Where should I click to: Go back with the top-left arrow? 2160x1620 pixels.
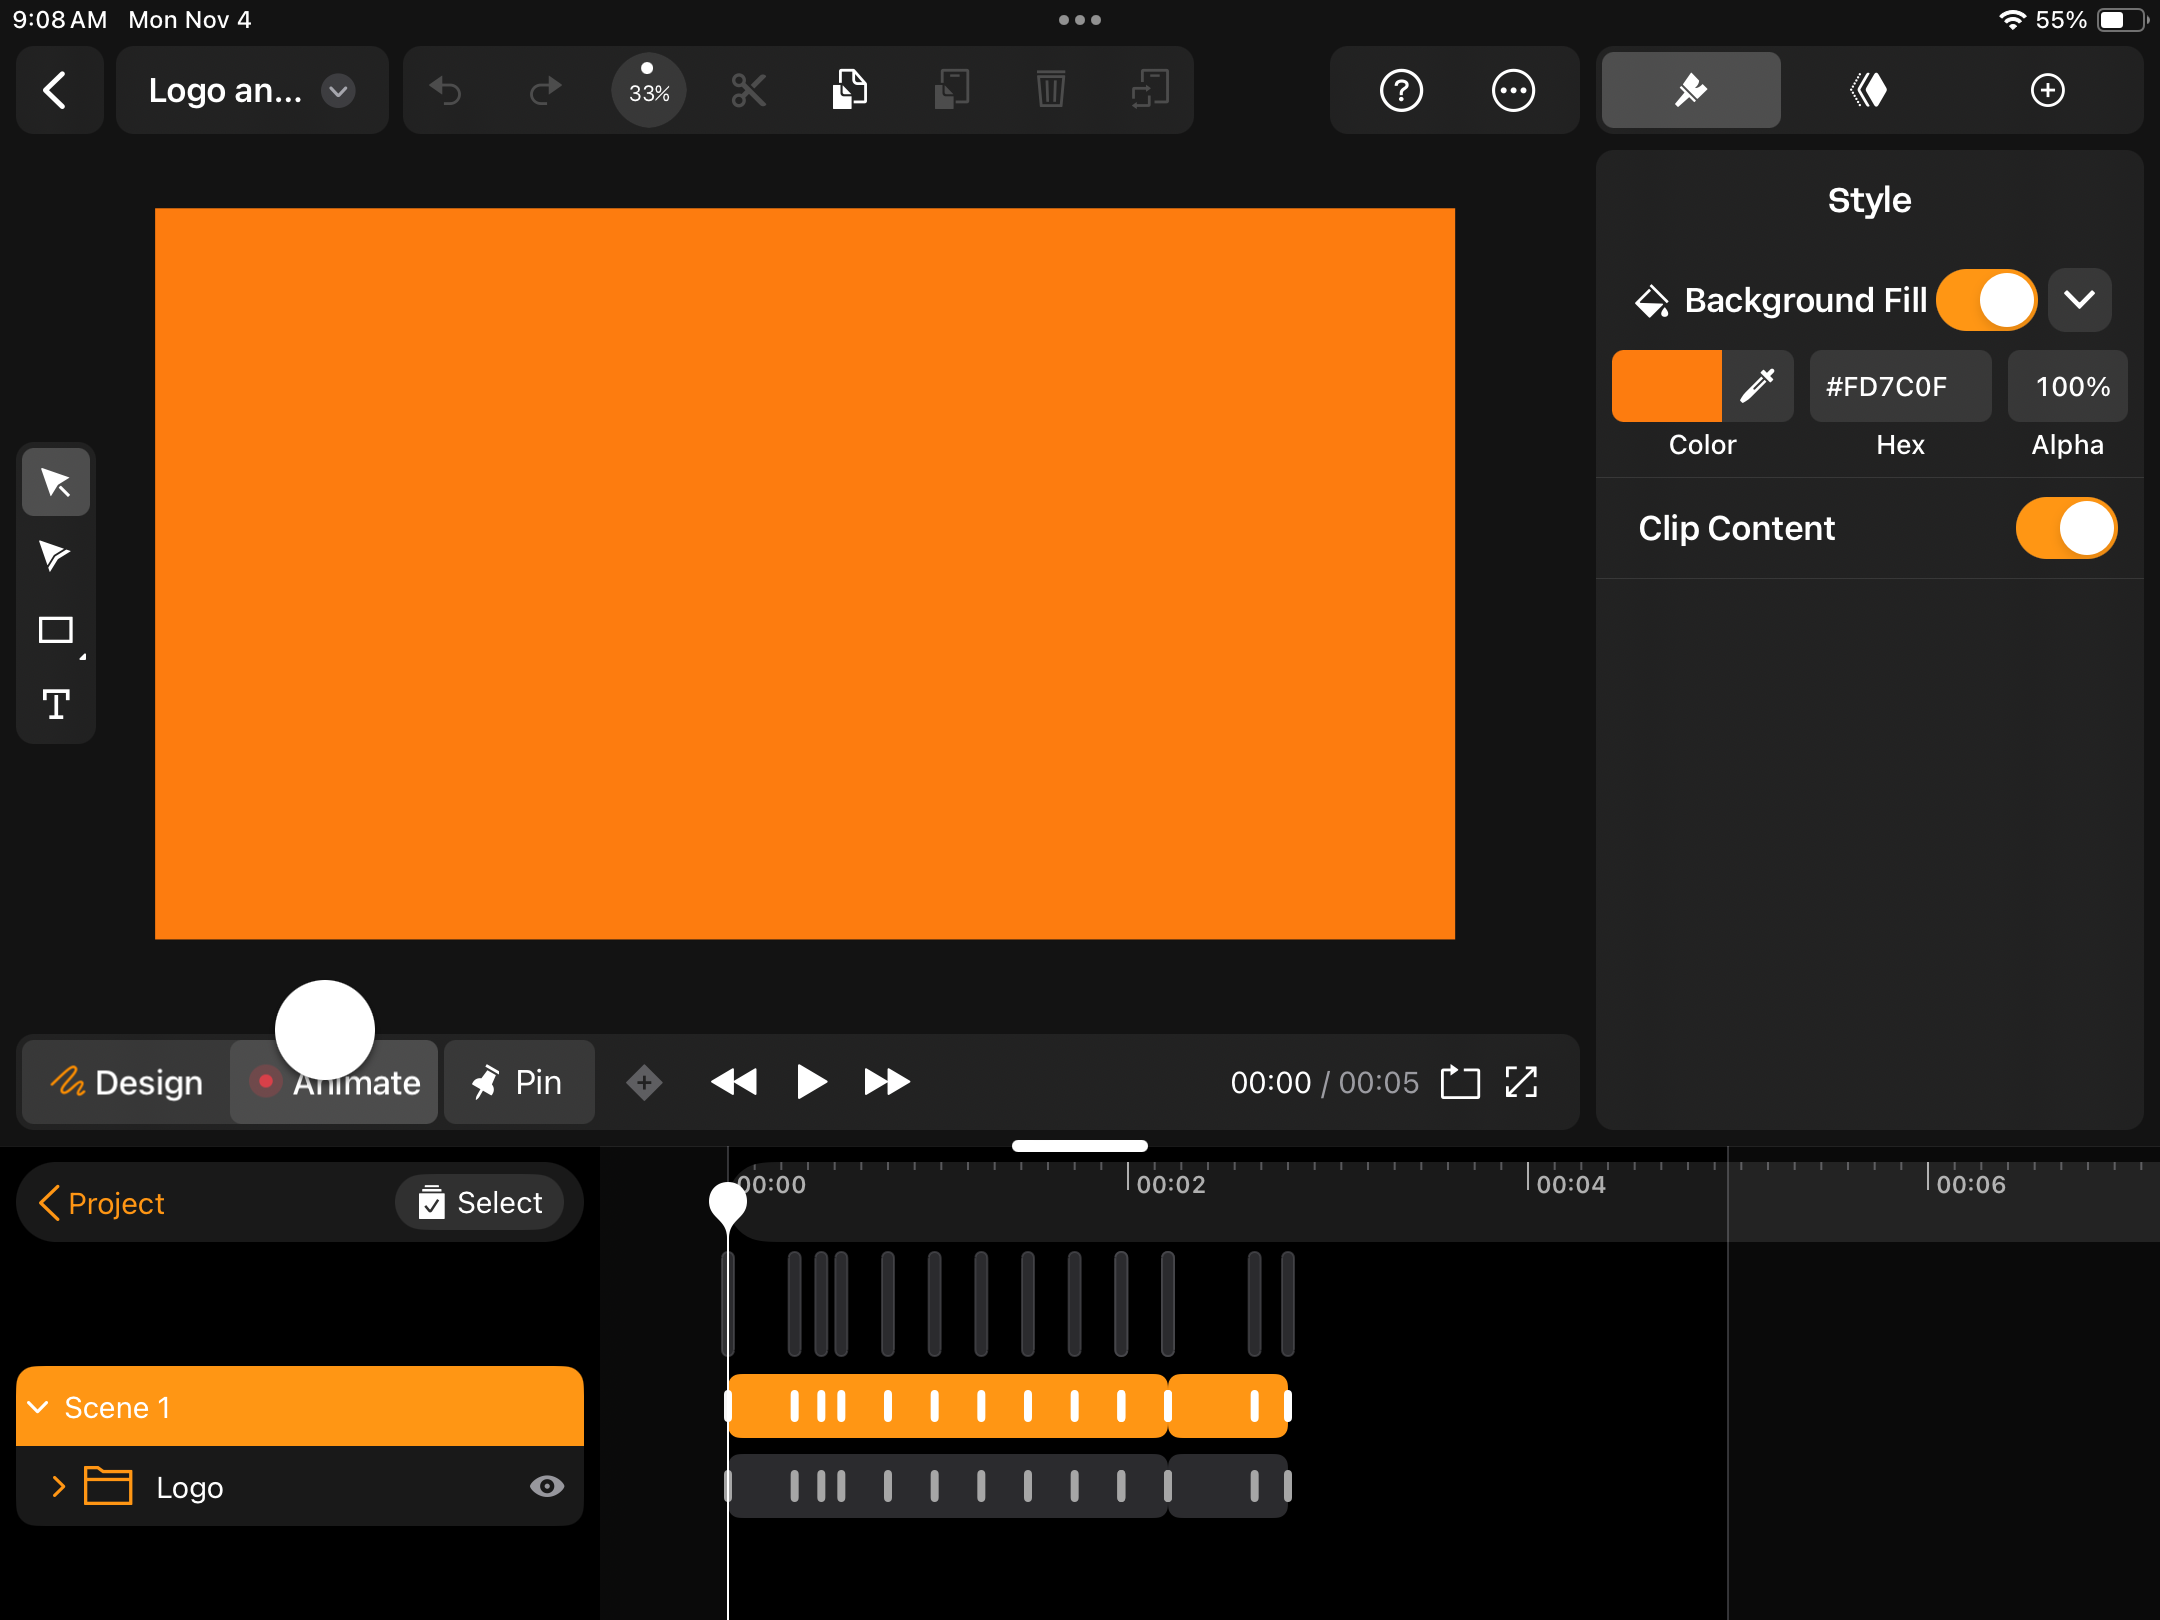(58, 90)
